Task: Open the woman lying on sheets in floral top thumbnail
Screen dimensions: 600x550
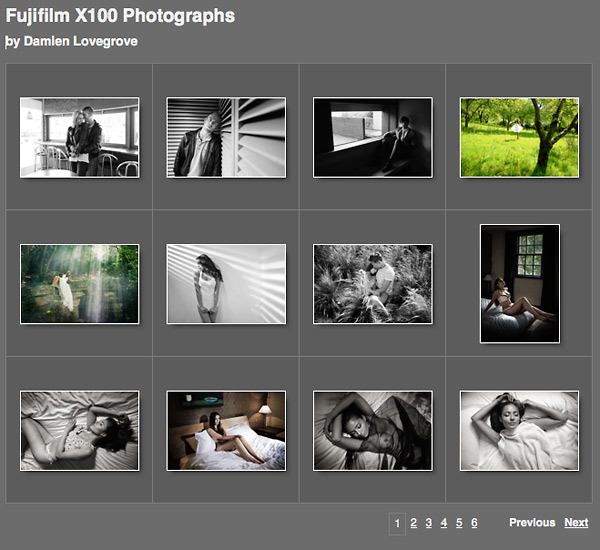Action: [x=80, y=431]
